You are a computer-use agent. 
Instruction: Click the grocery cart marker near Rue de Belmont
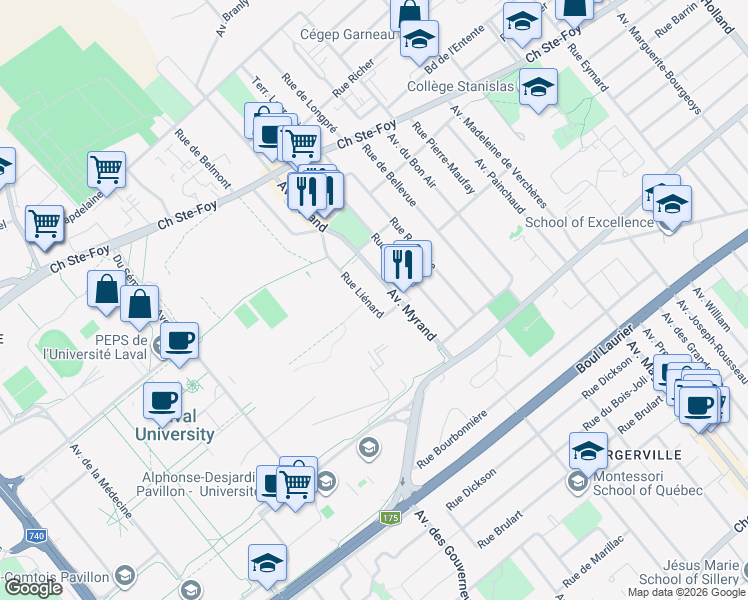point(107,170)
